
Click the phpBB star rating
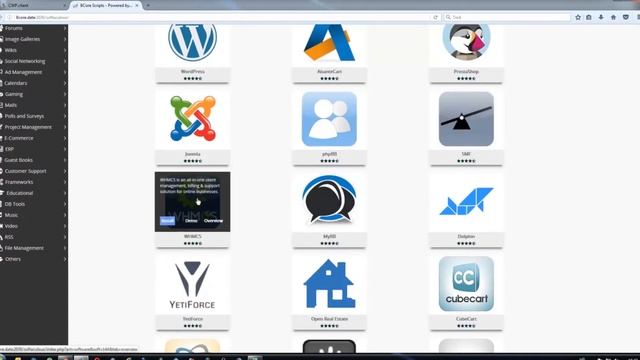tap(329, 161)
